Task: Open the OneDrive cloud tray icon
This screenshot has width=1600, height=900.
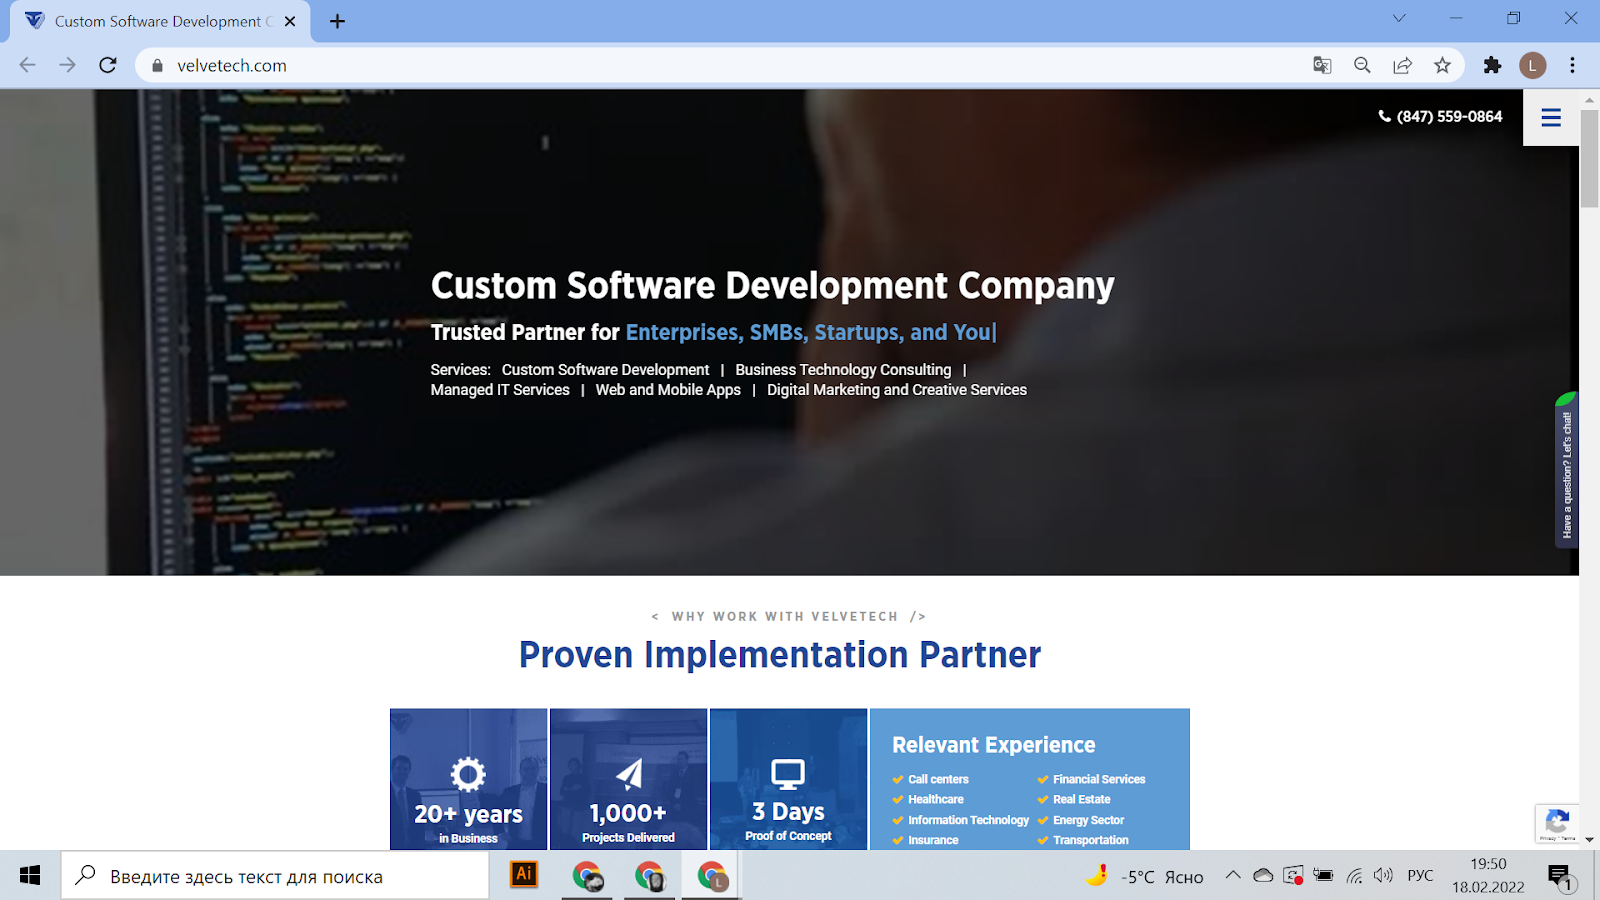Action: point(1263,876)
